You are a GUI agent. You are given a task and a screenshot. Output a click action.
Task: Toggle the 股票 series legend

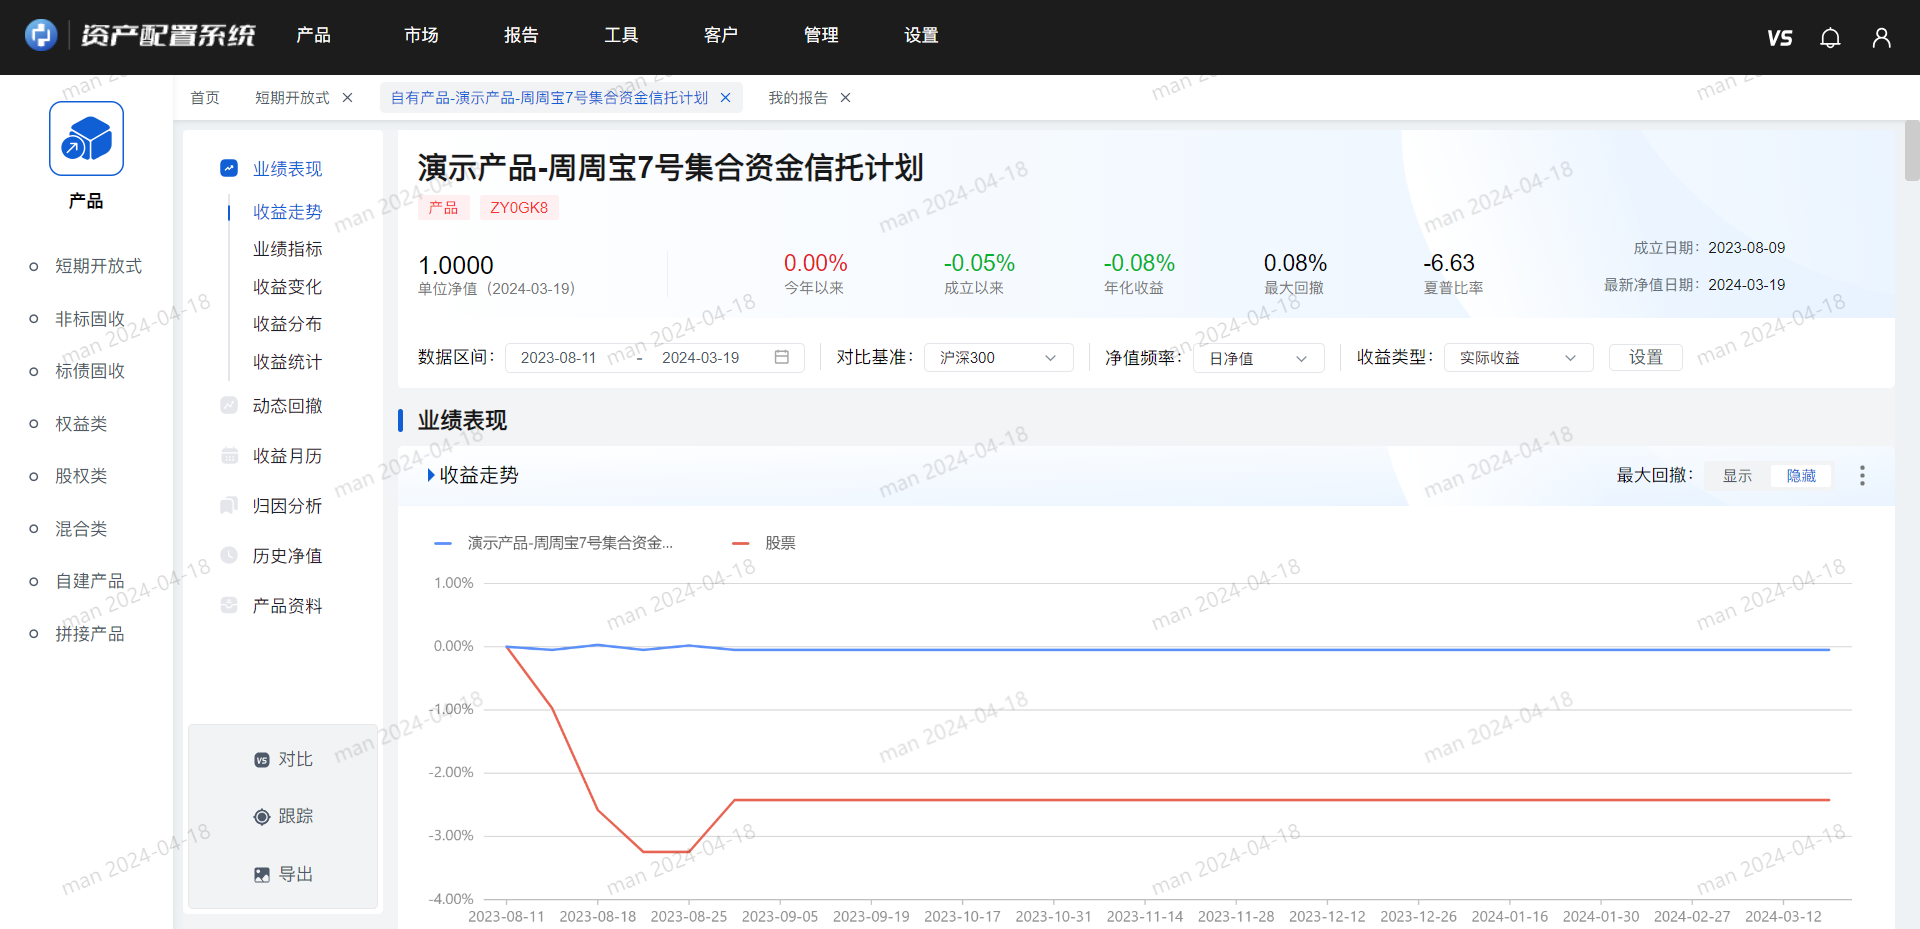click(x=764, y=543)
